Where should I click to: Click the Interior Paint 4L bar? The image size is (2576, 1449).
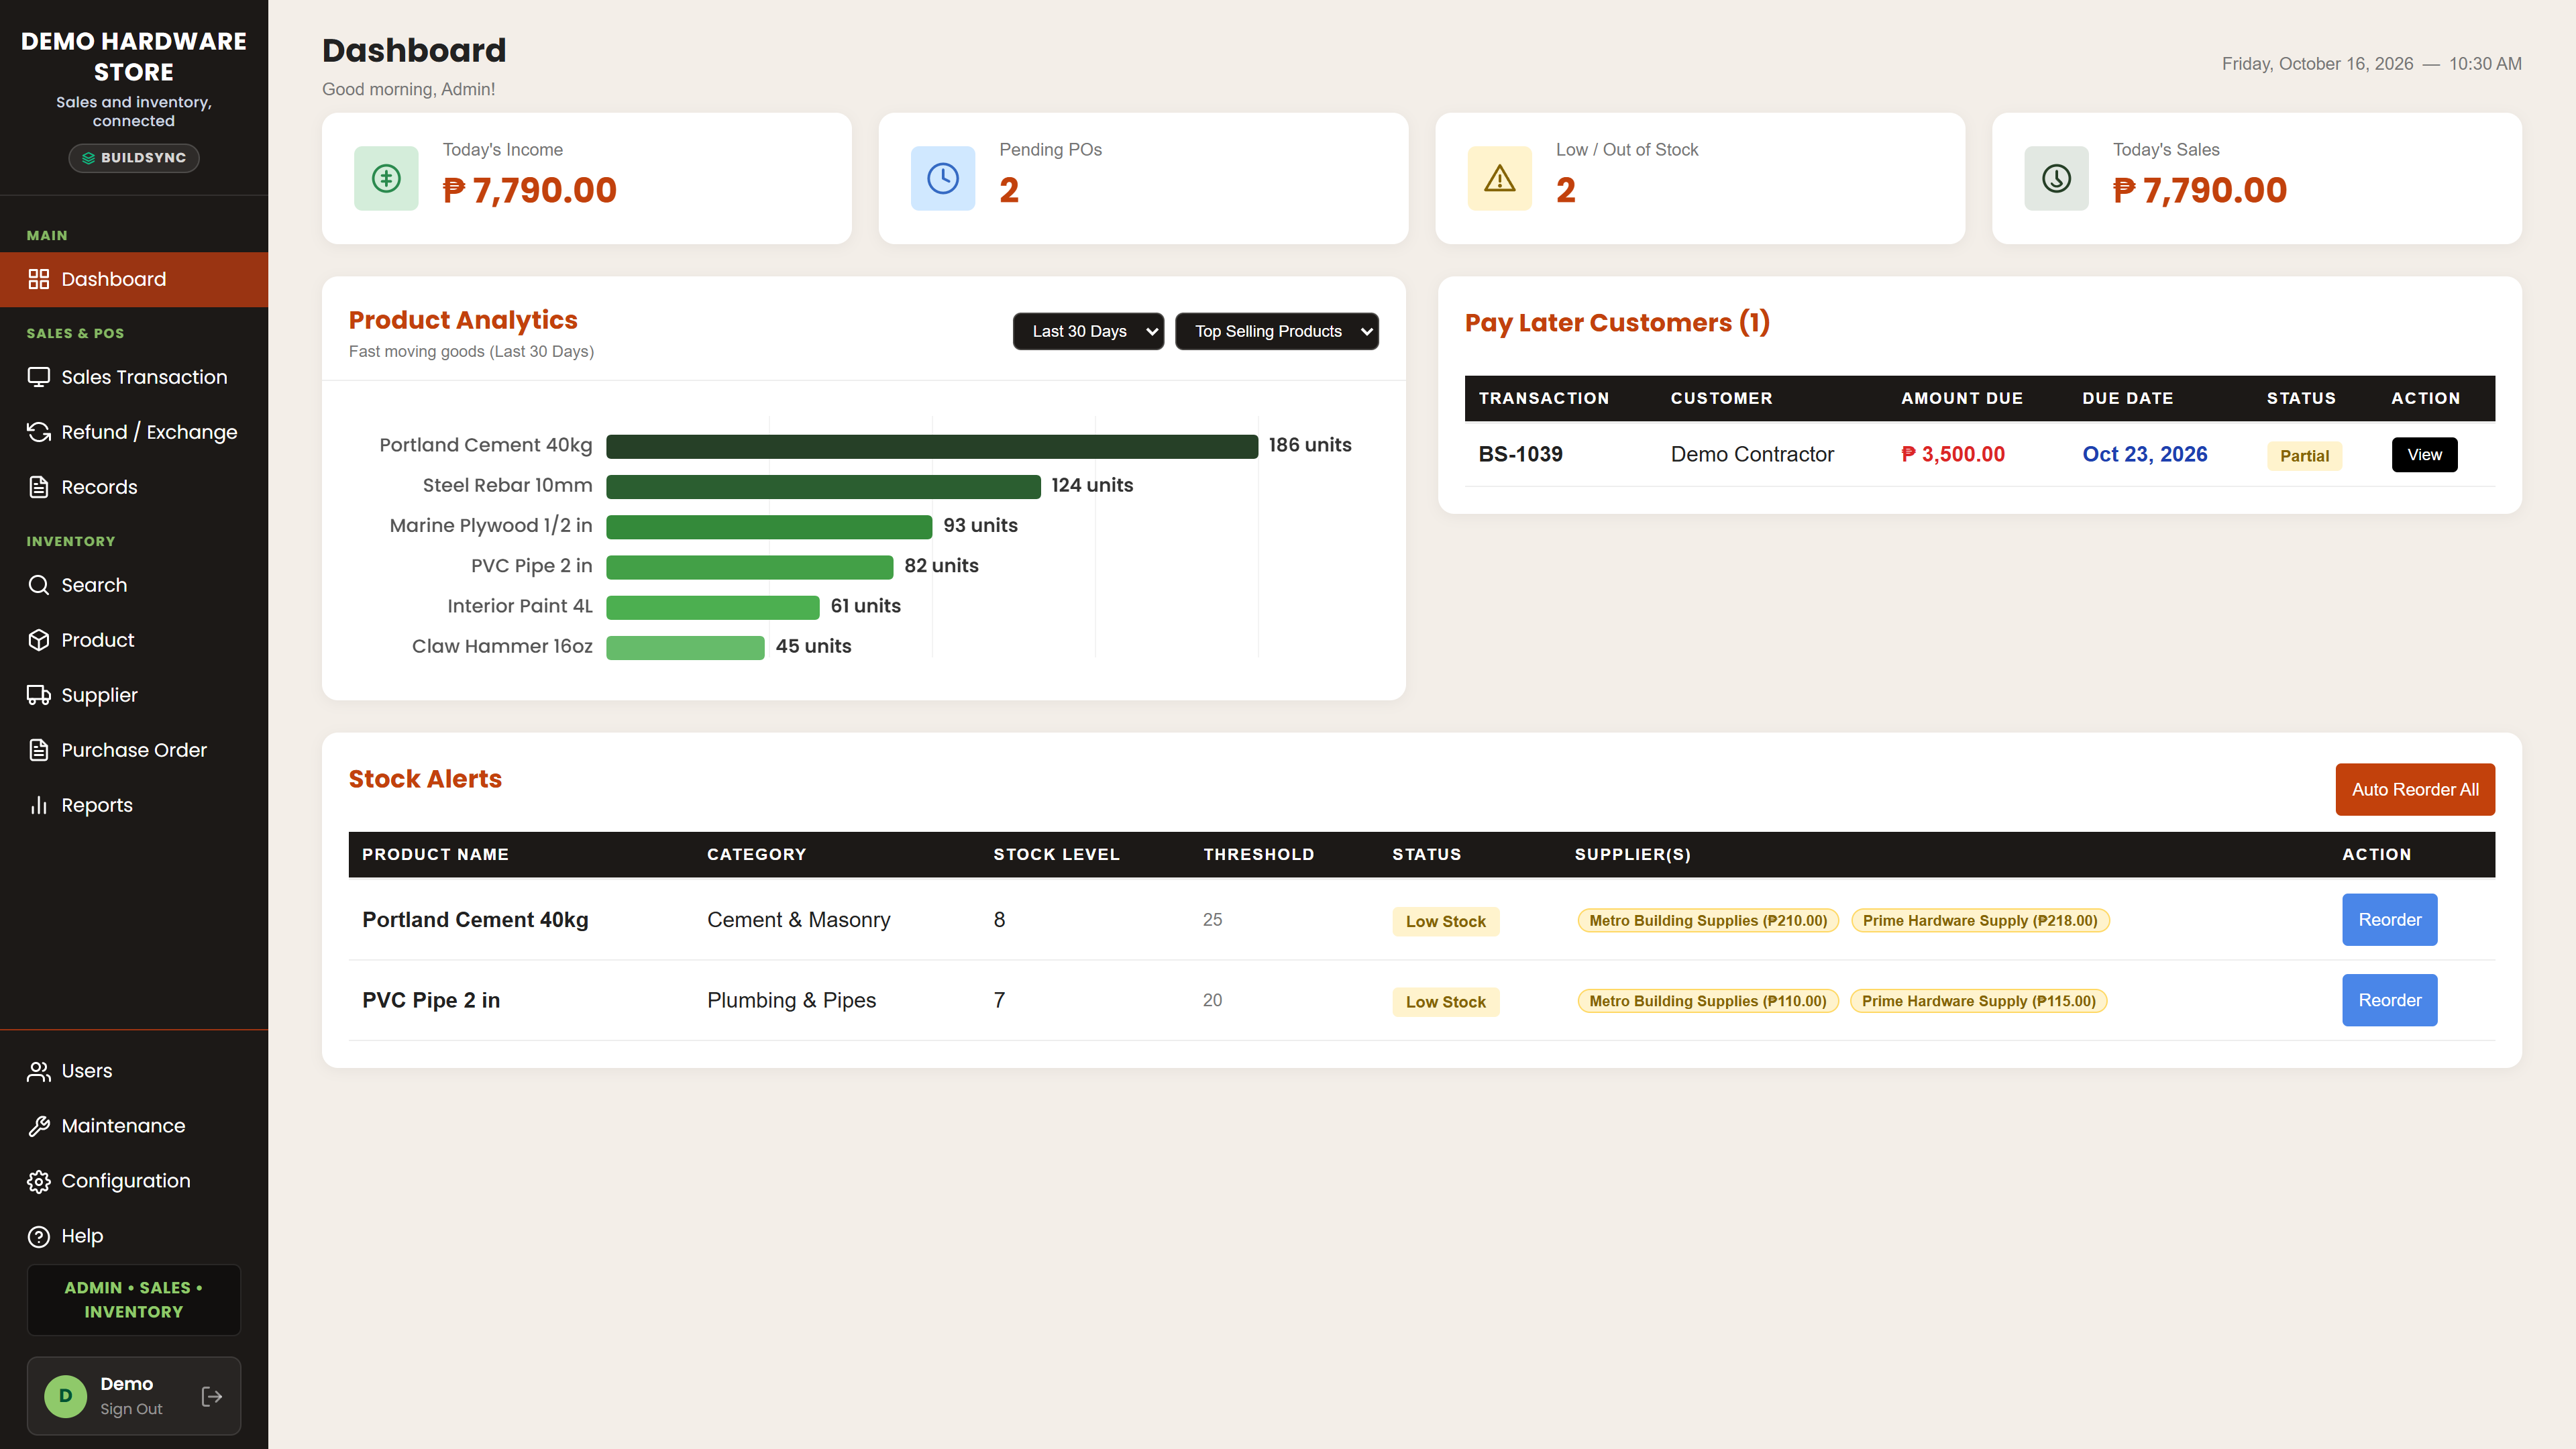point(713,607)
